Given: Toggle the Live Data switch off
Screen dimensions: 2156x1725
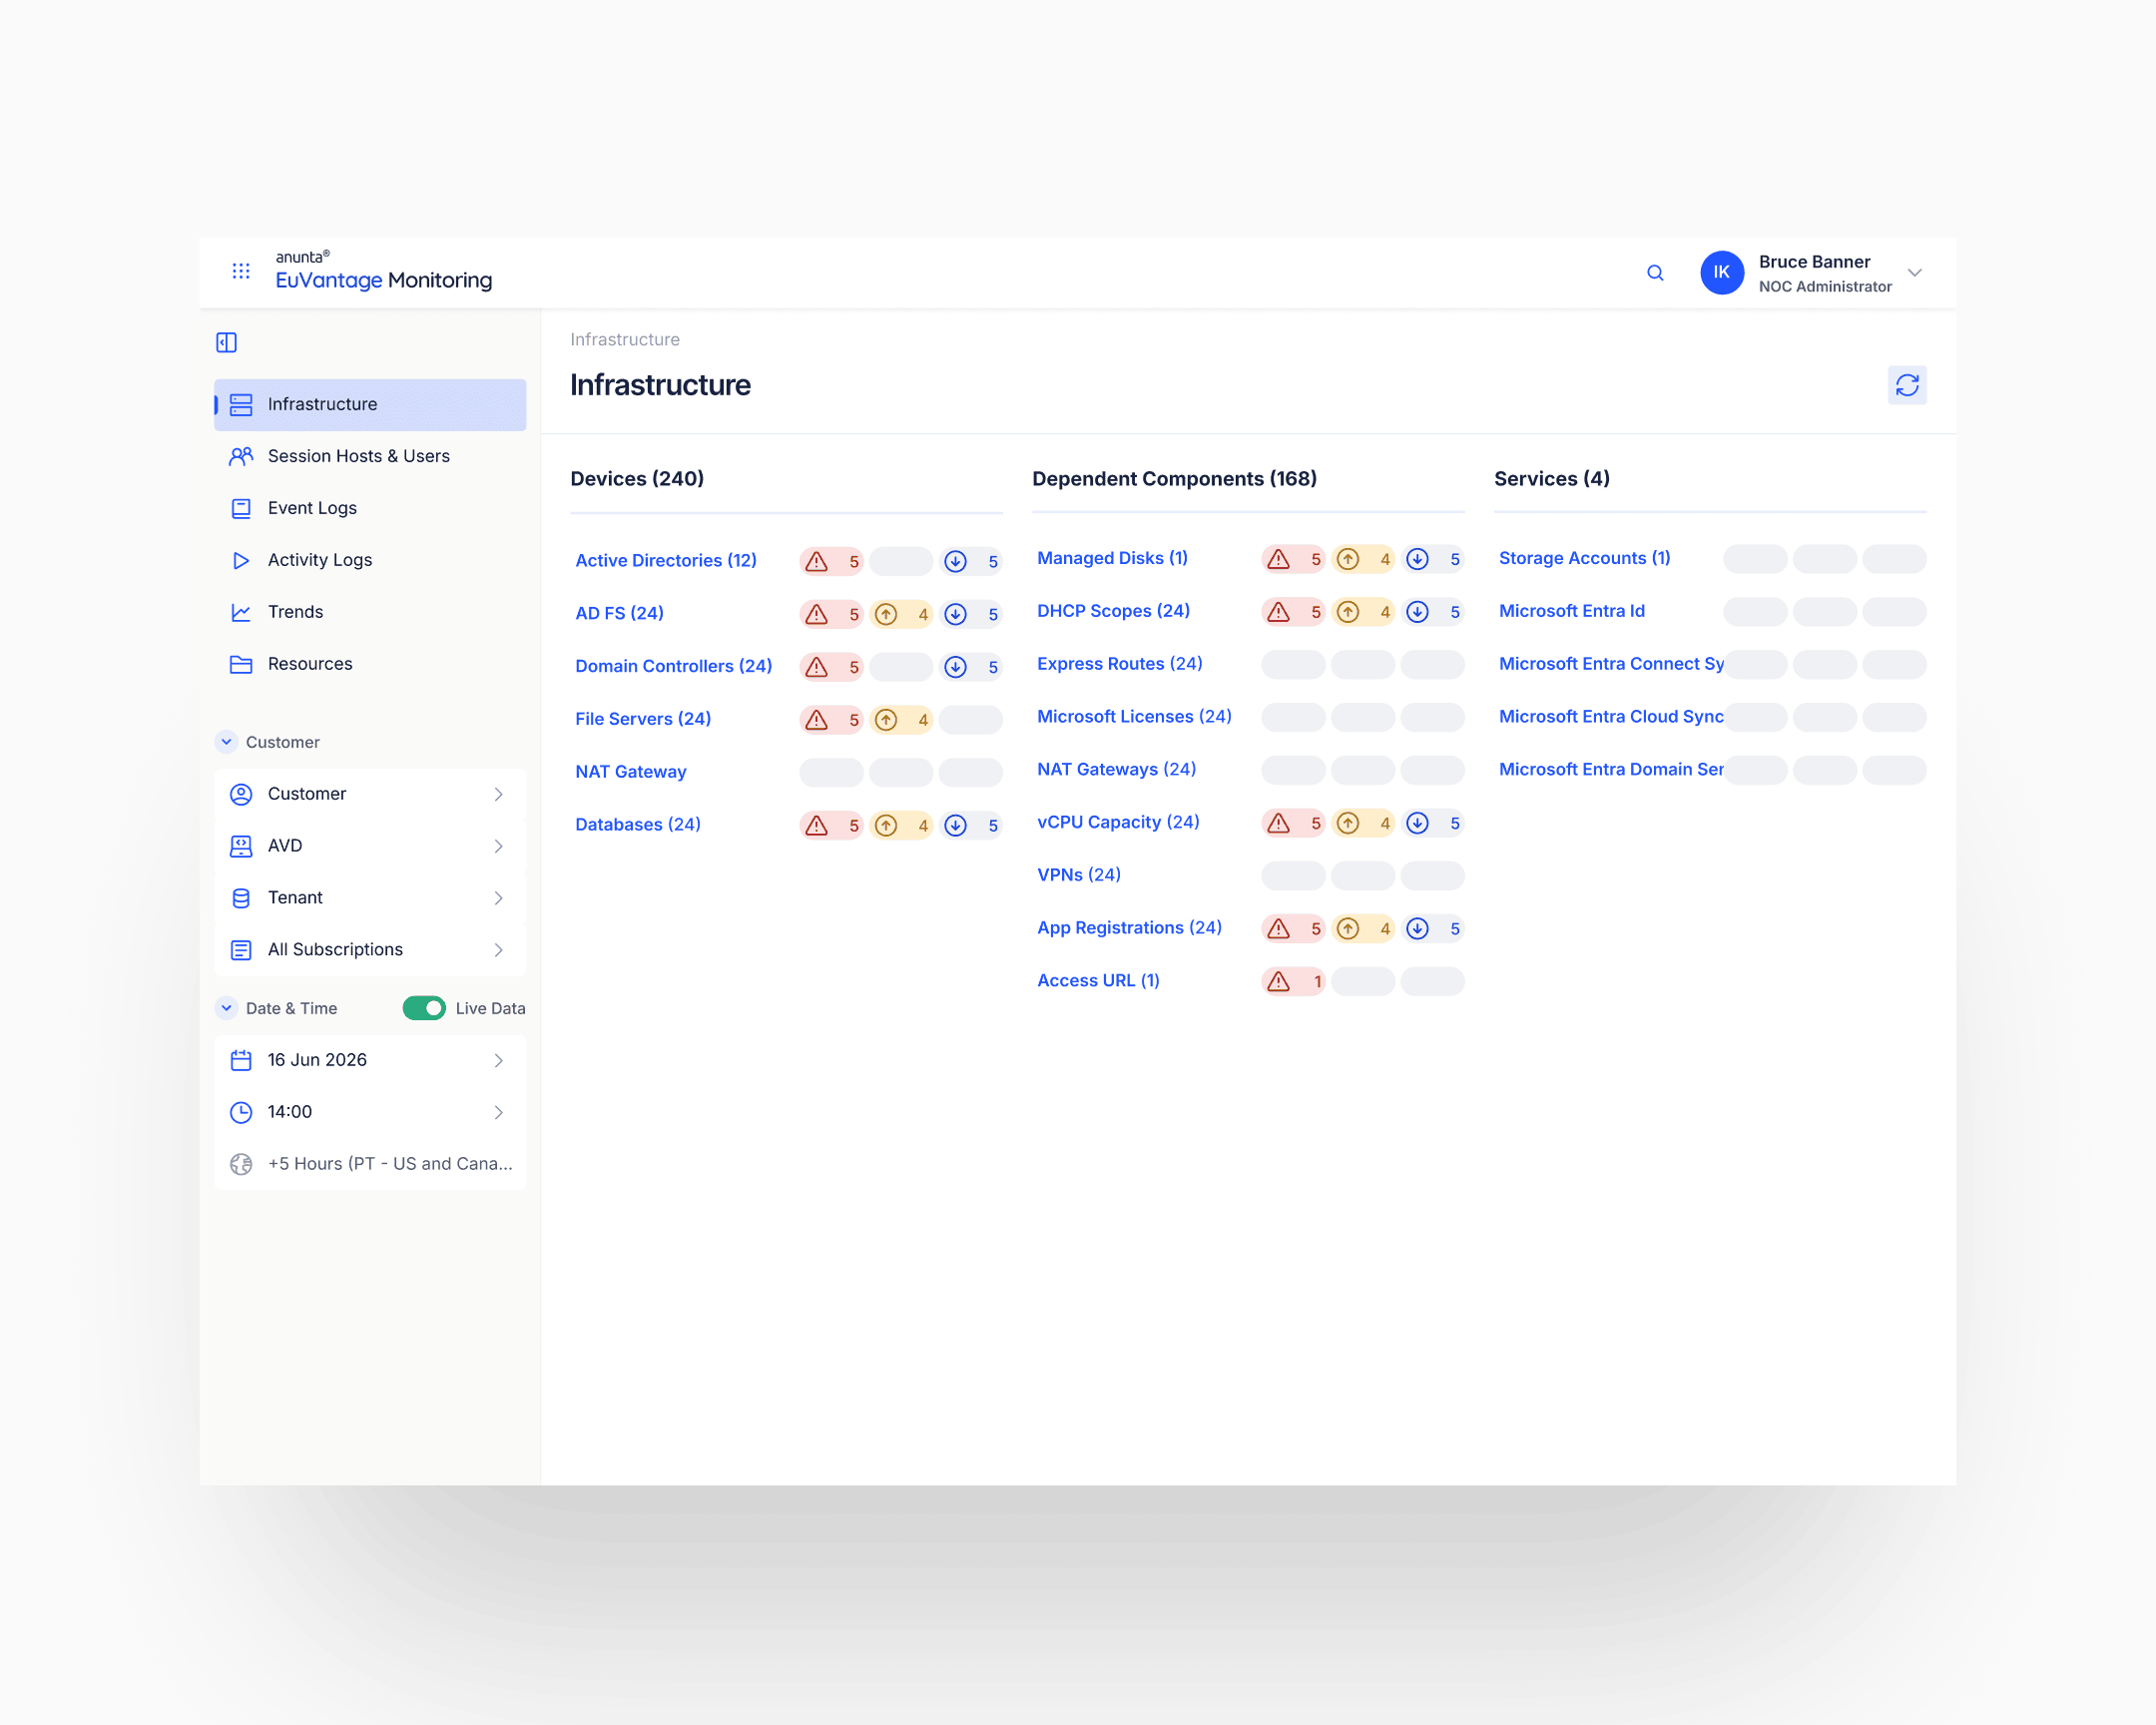Looking at the screenshot, I should pos(424,1008).
